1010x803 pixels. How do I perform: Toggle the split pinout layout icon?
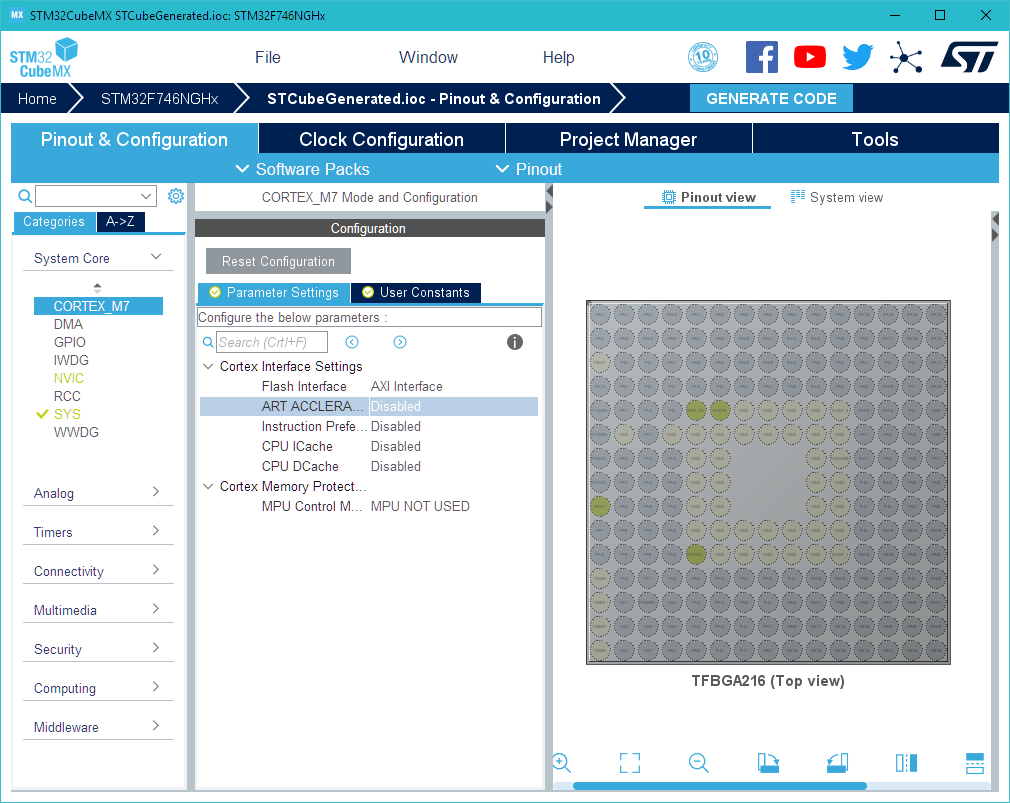tap(975, 763)
